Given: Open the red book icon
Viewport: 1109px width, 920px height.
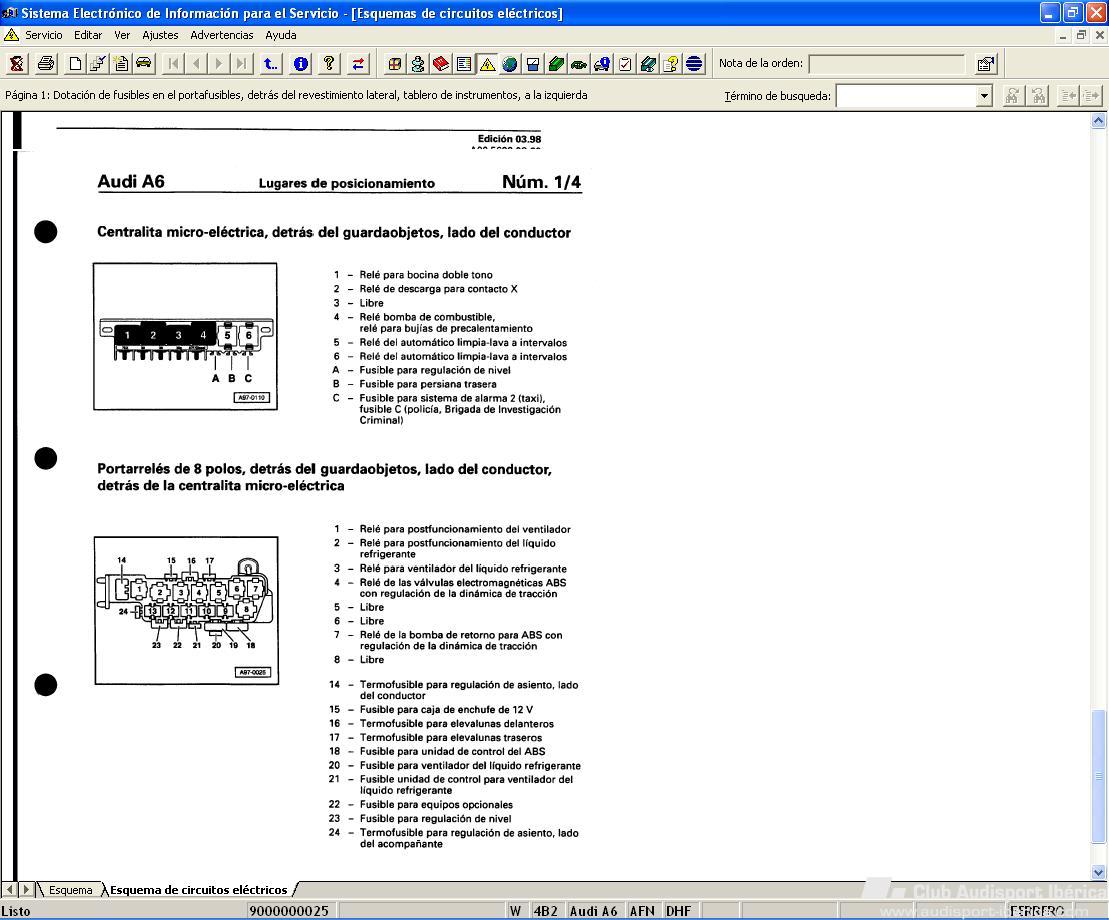Looking at the screenshot, I should point(441,64).
